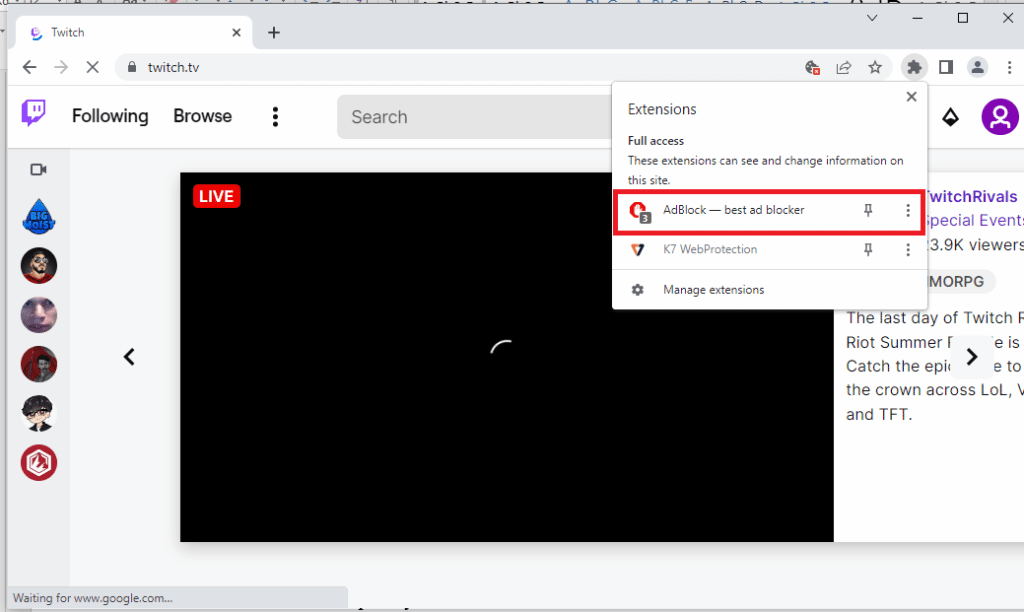Click the featured stream video player
1024x612 pixels.
pyautogui.click(x=507, y=357)
